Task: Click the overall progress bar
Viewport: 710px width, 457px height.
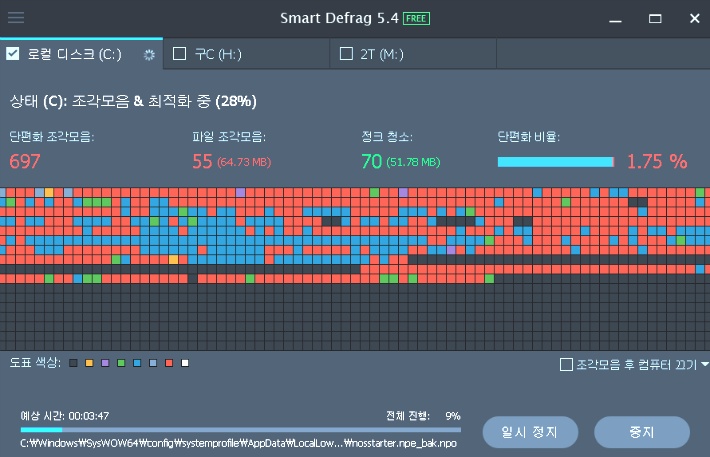Action: tap(240, 430)
